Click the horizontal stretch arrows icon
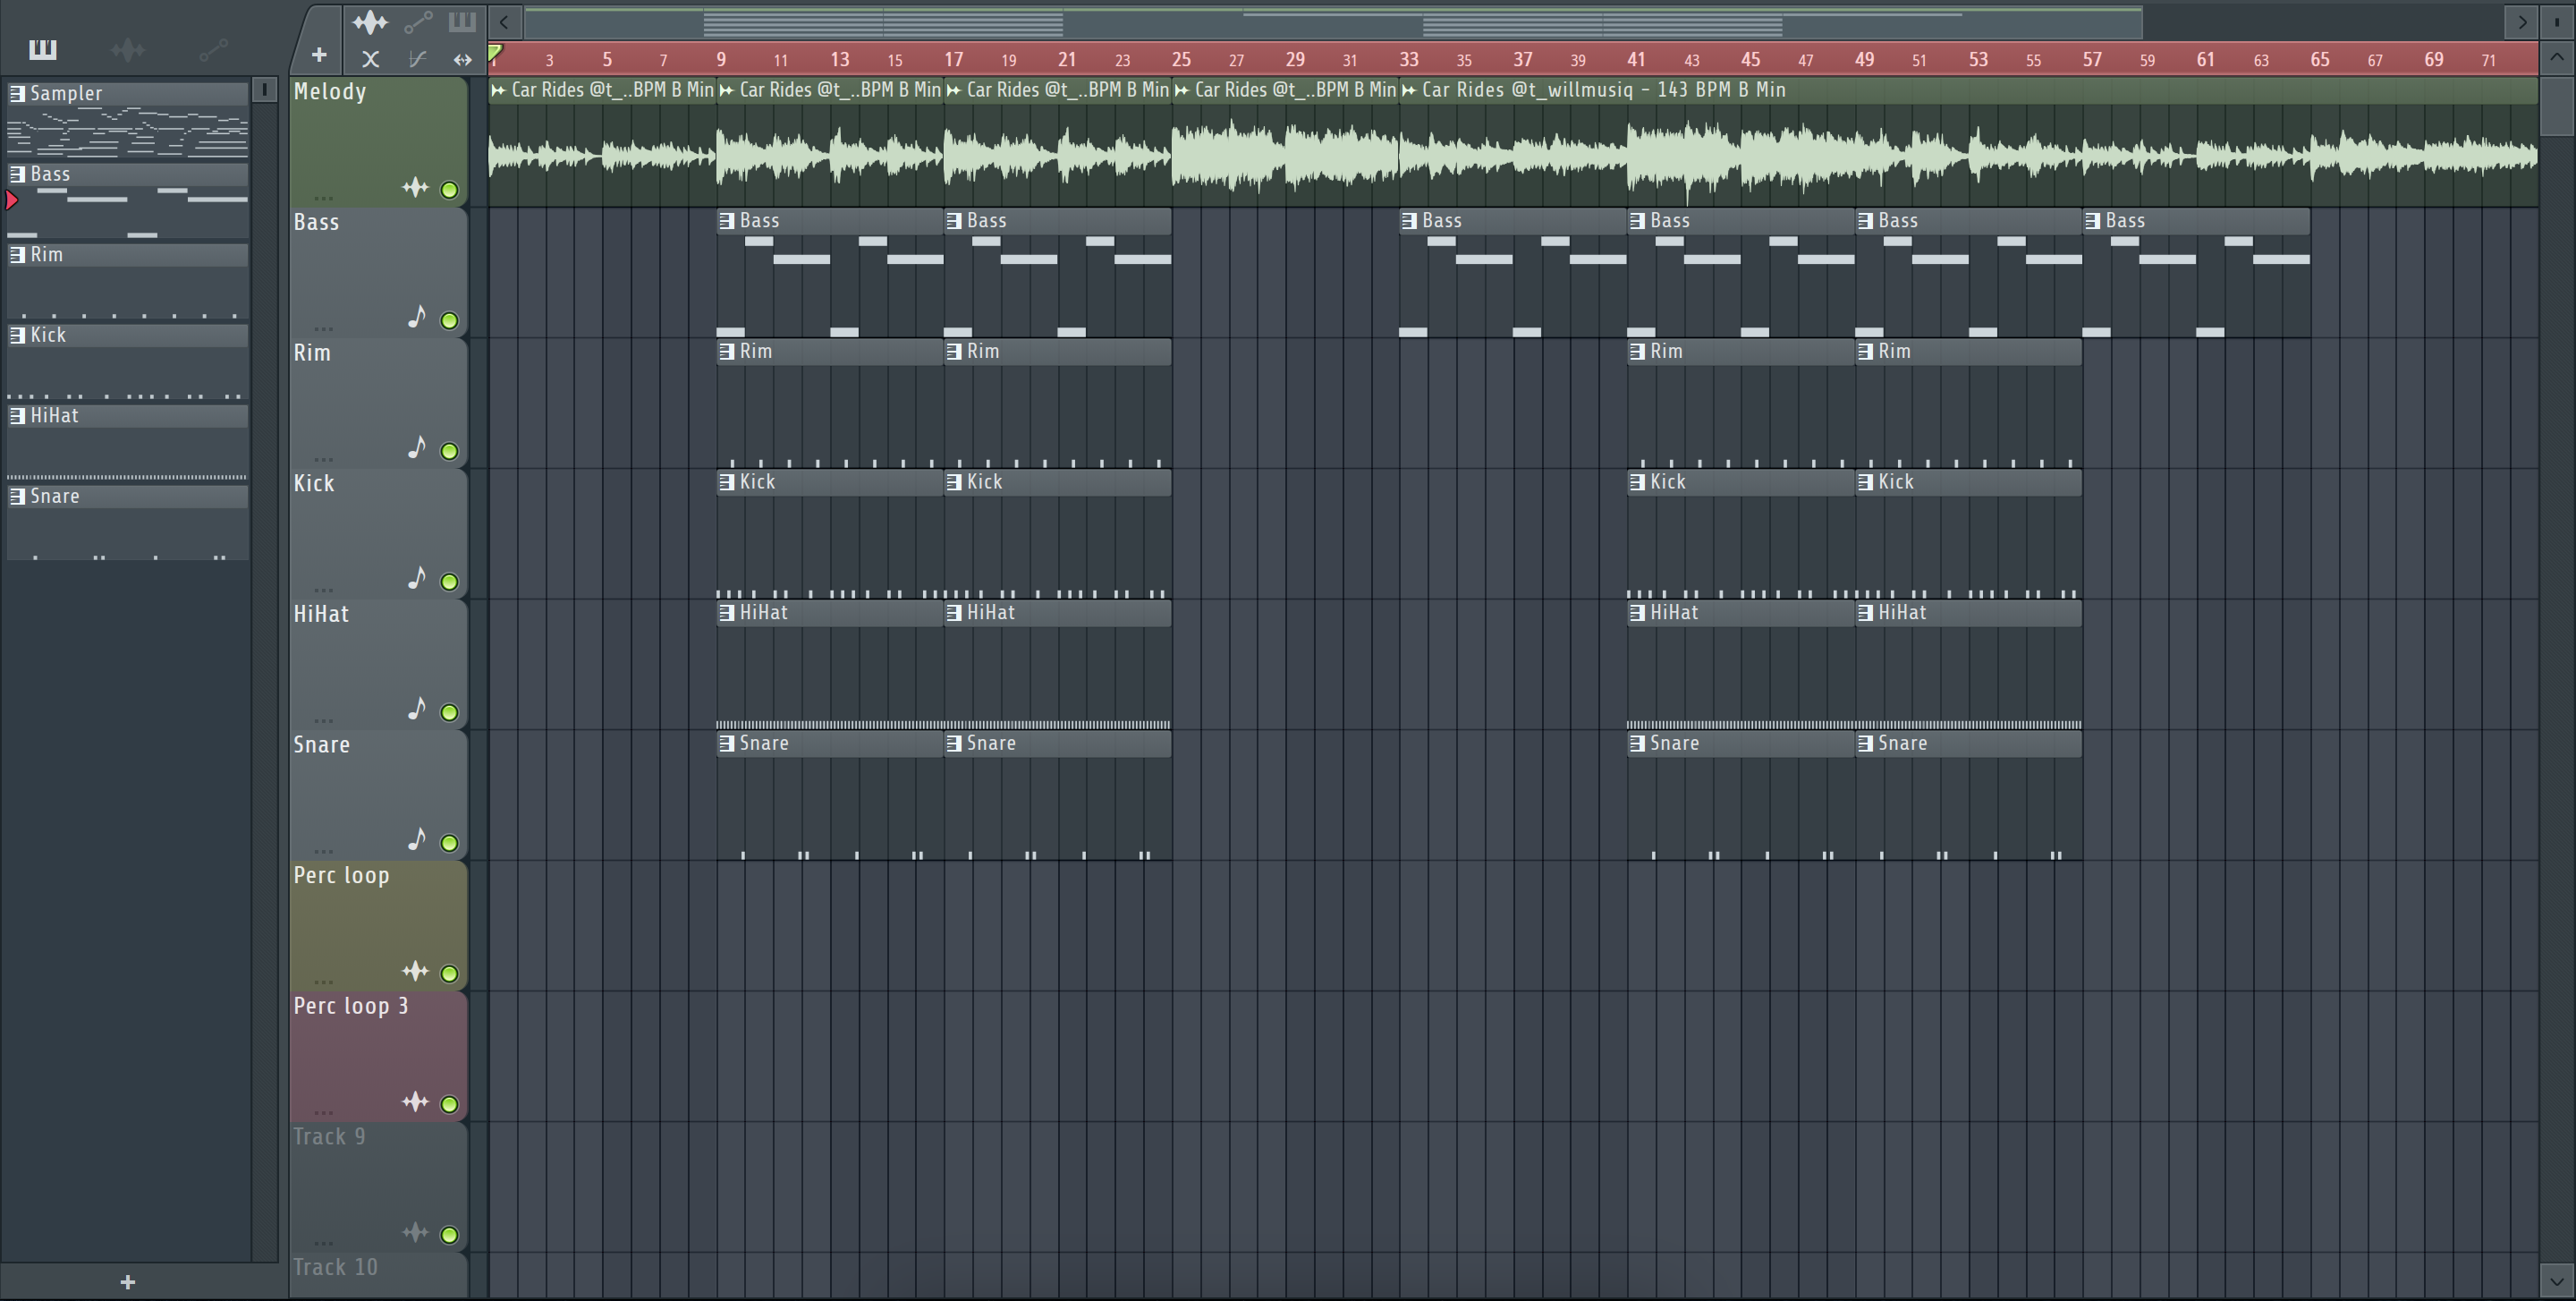Screen dimensions: 2576x1301 coord(462,59)
